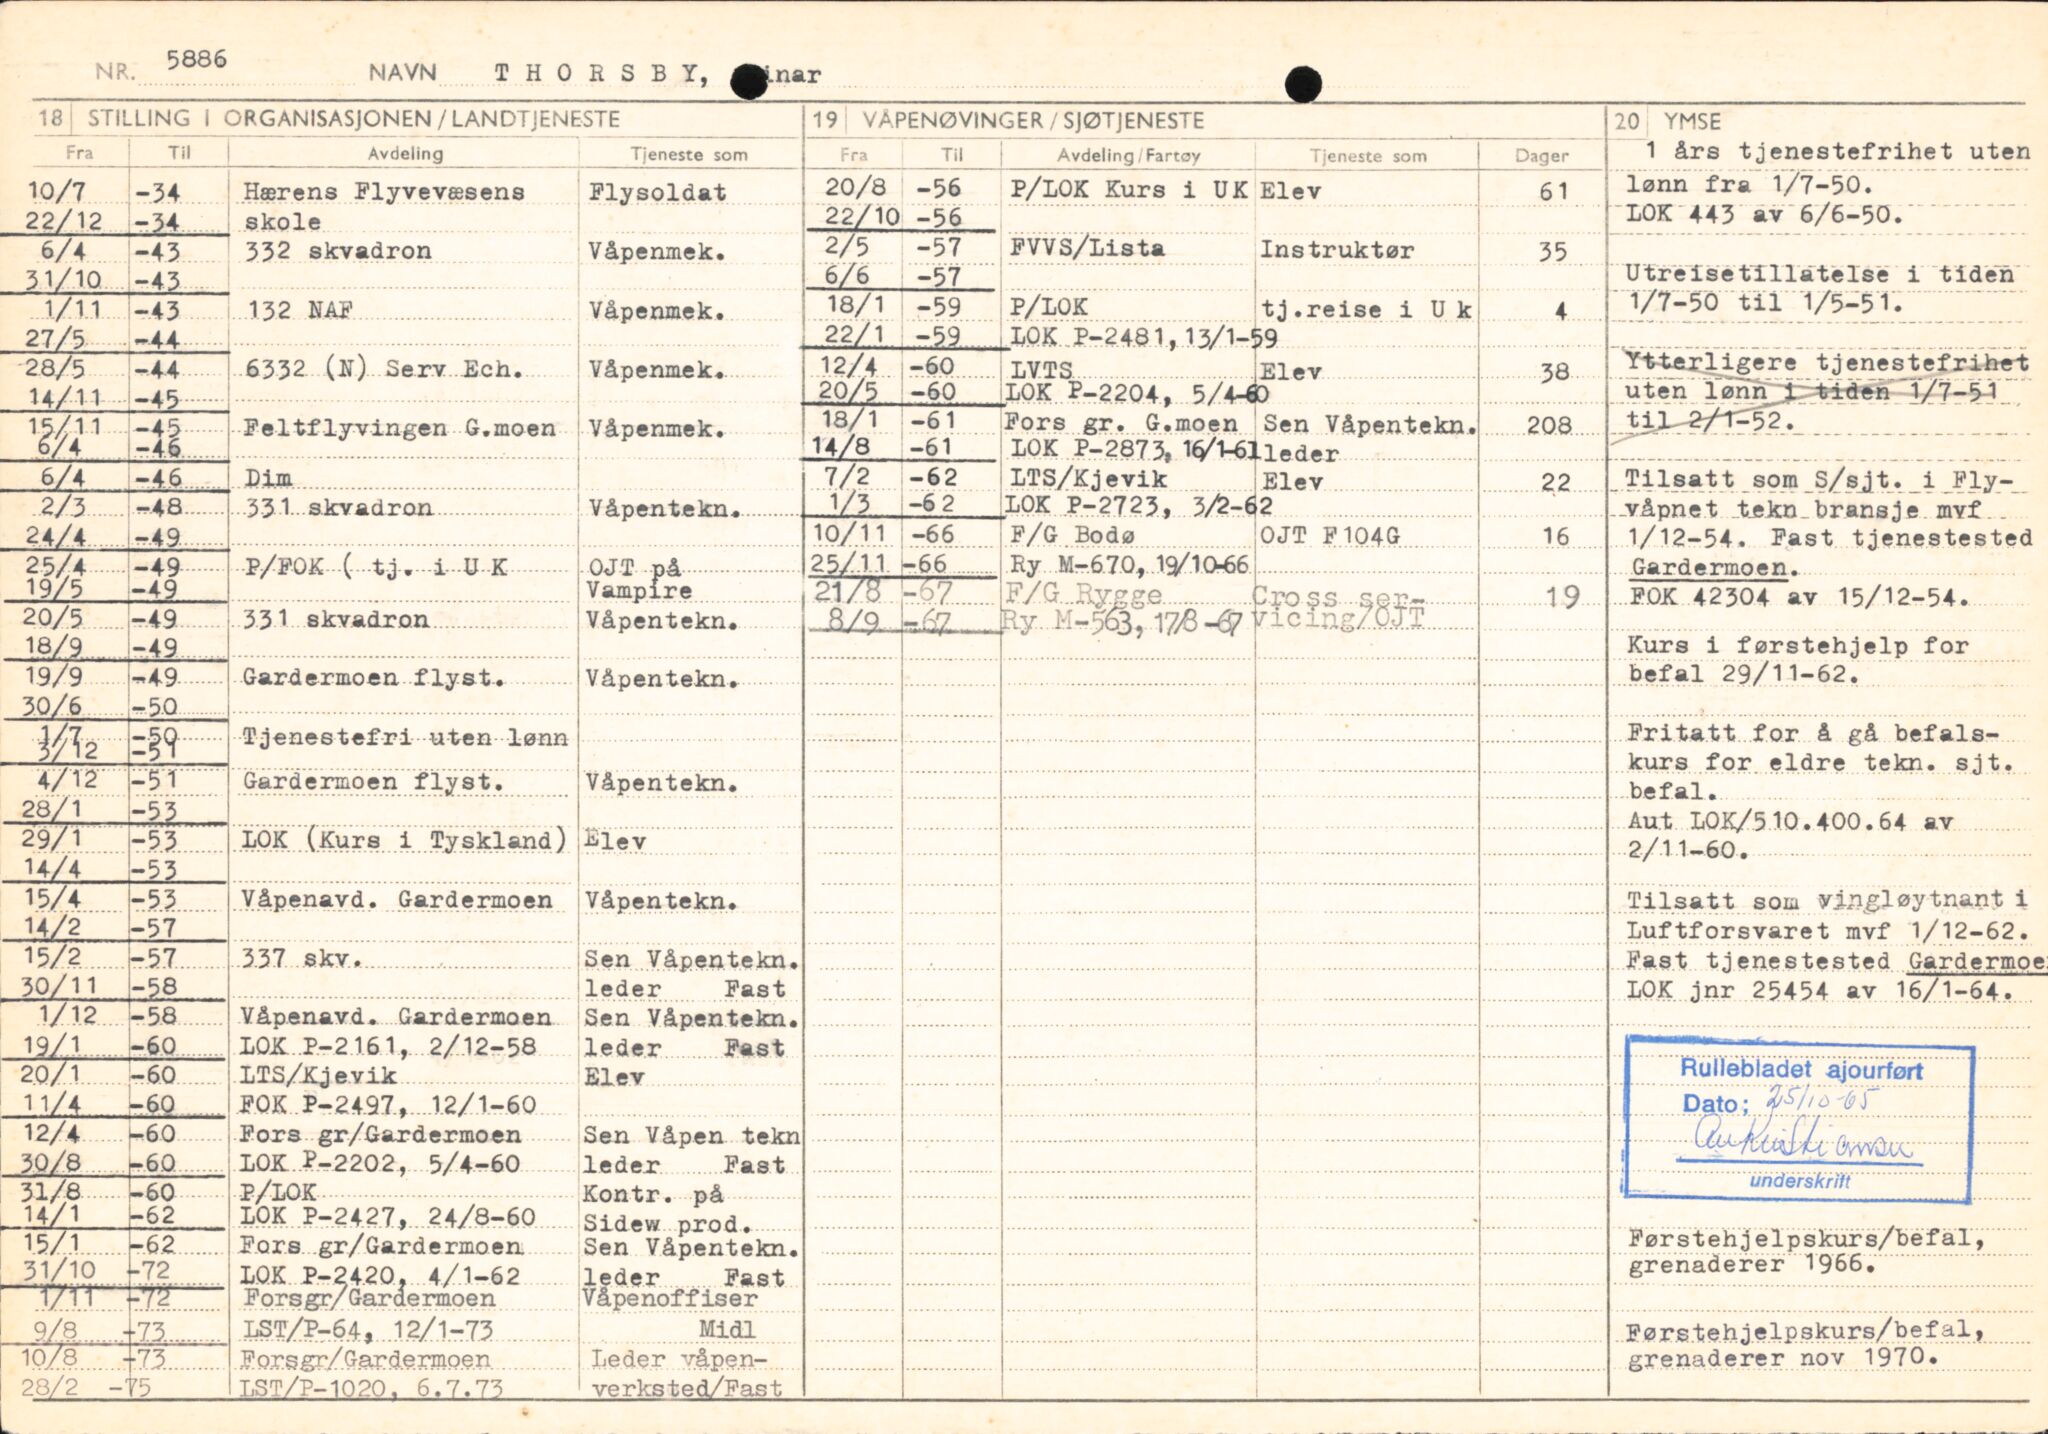The height and width of the screenshot is (1434, 2048).
Task: Select 'FOK P-2497, 12/1-60' line
Action: pyautogui.click(x=388, y=1105)
